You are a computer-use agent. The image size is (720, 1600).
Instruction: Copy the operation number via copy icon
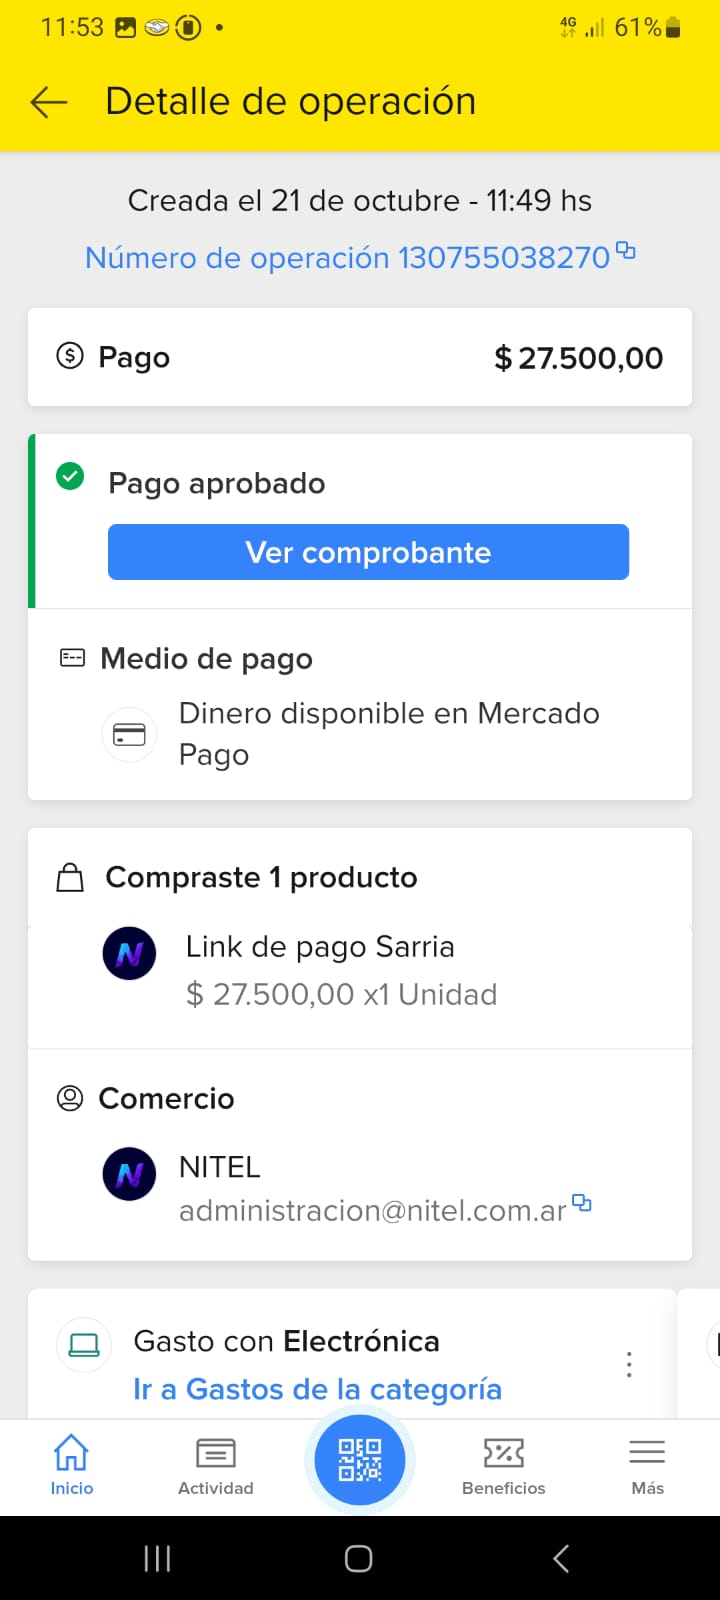coord(626,251)
